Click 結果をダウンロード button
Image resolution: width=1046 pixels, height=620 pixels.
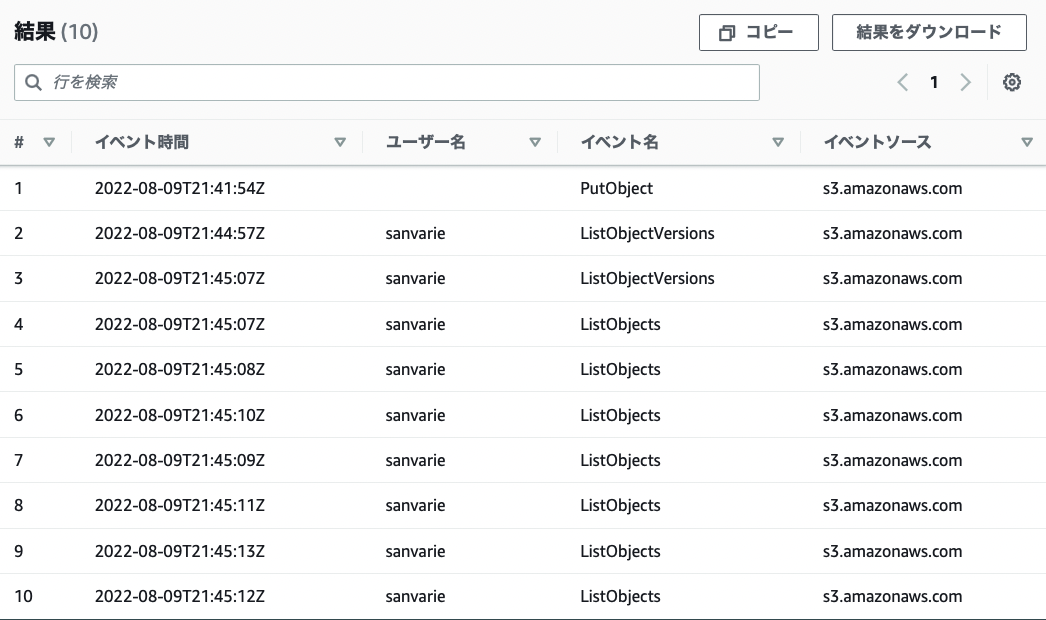[x=929, y=32]
